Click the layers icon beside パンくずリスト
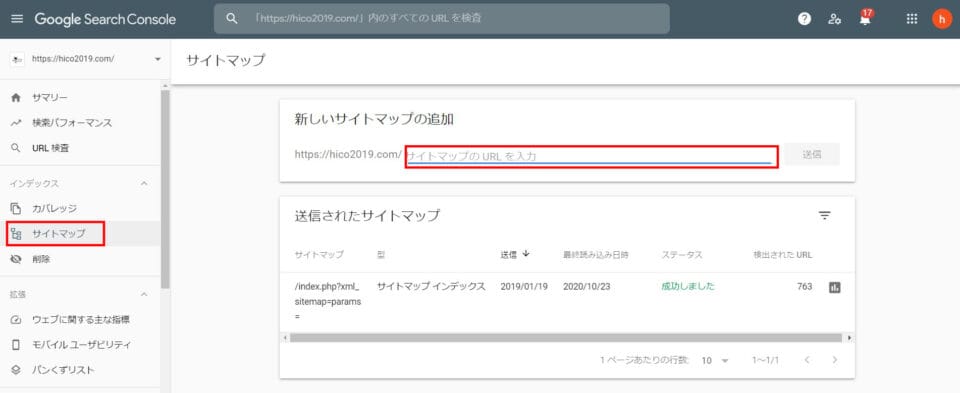The height and width of the screenshot is (393, 960). (x=17, y=370)
